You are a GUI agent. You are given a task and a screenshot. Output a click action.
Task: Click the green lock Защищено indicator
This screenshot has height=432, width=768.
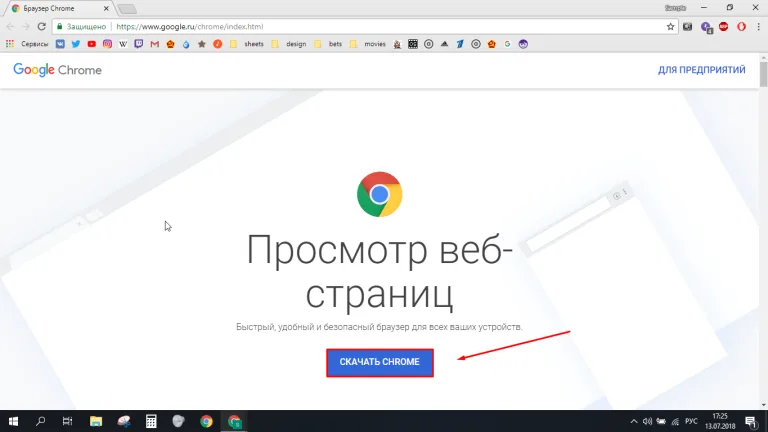pos(81,26)
